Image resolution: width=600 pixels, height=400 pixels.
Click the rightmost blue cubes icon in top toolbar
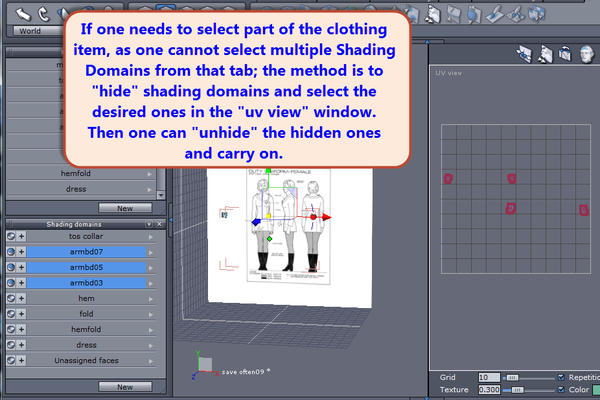[536, 14]
